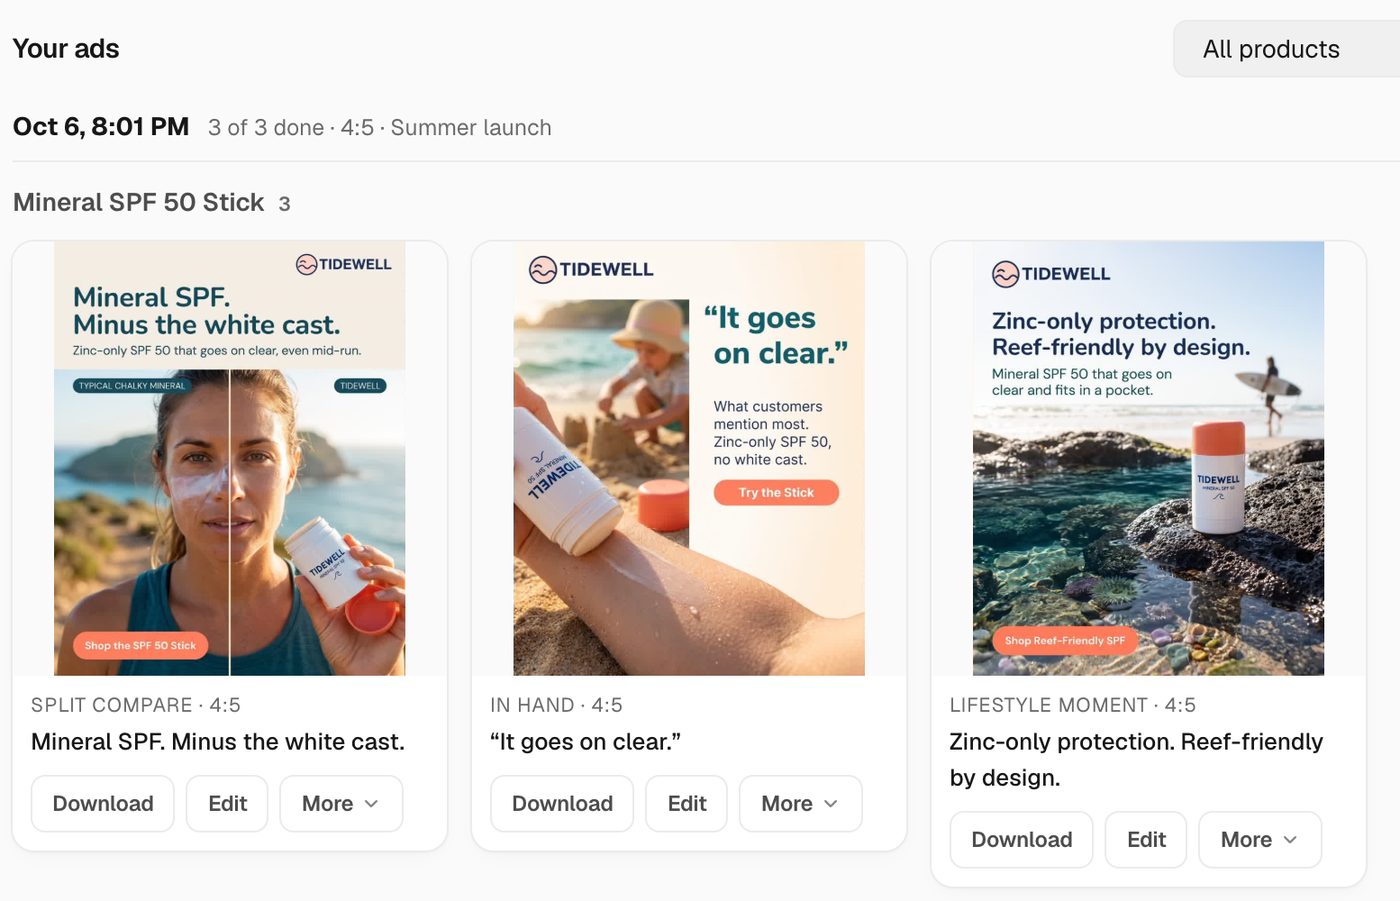
Task: Edit the In Hand ad
Action: click(687, 803)
